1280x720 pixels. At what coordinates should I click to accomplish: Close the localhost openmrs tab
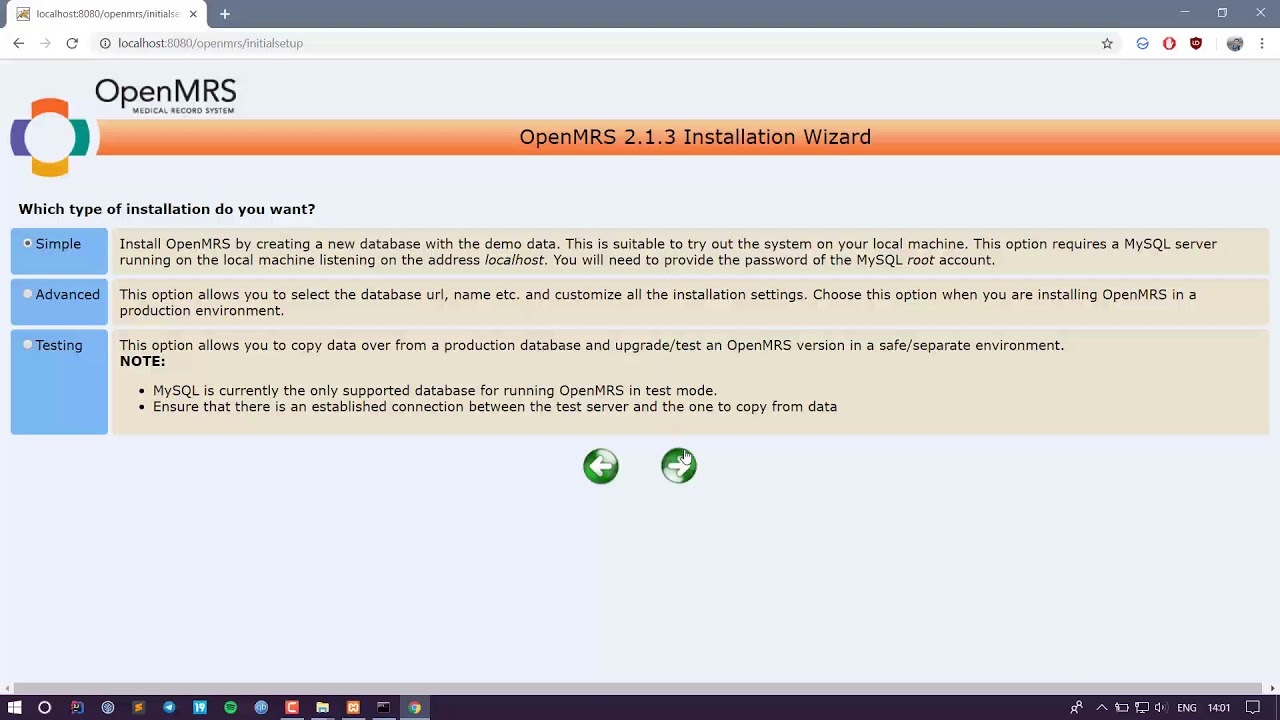193,14
